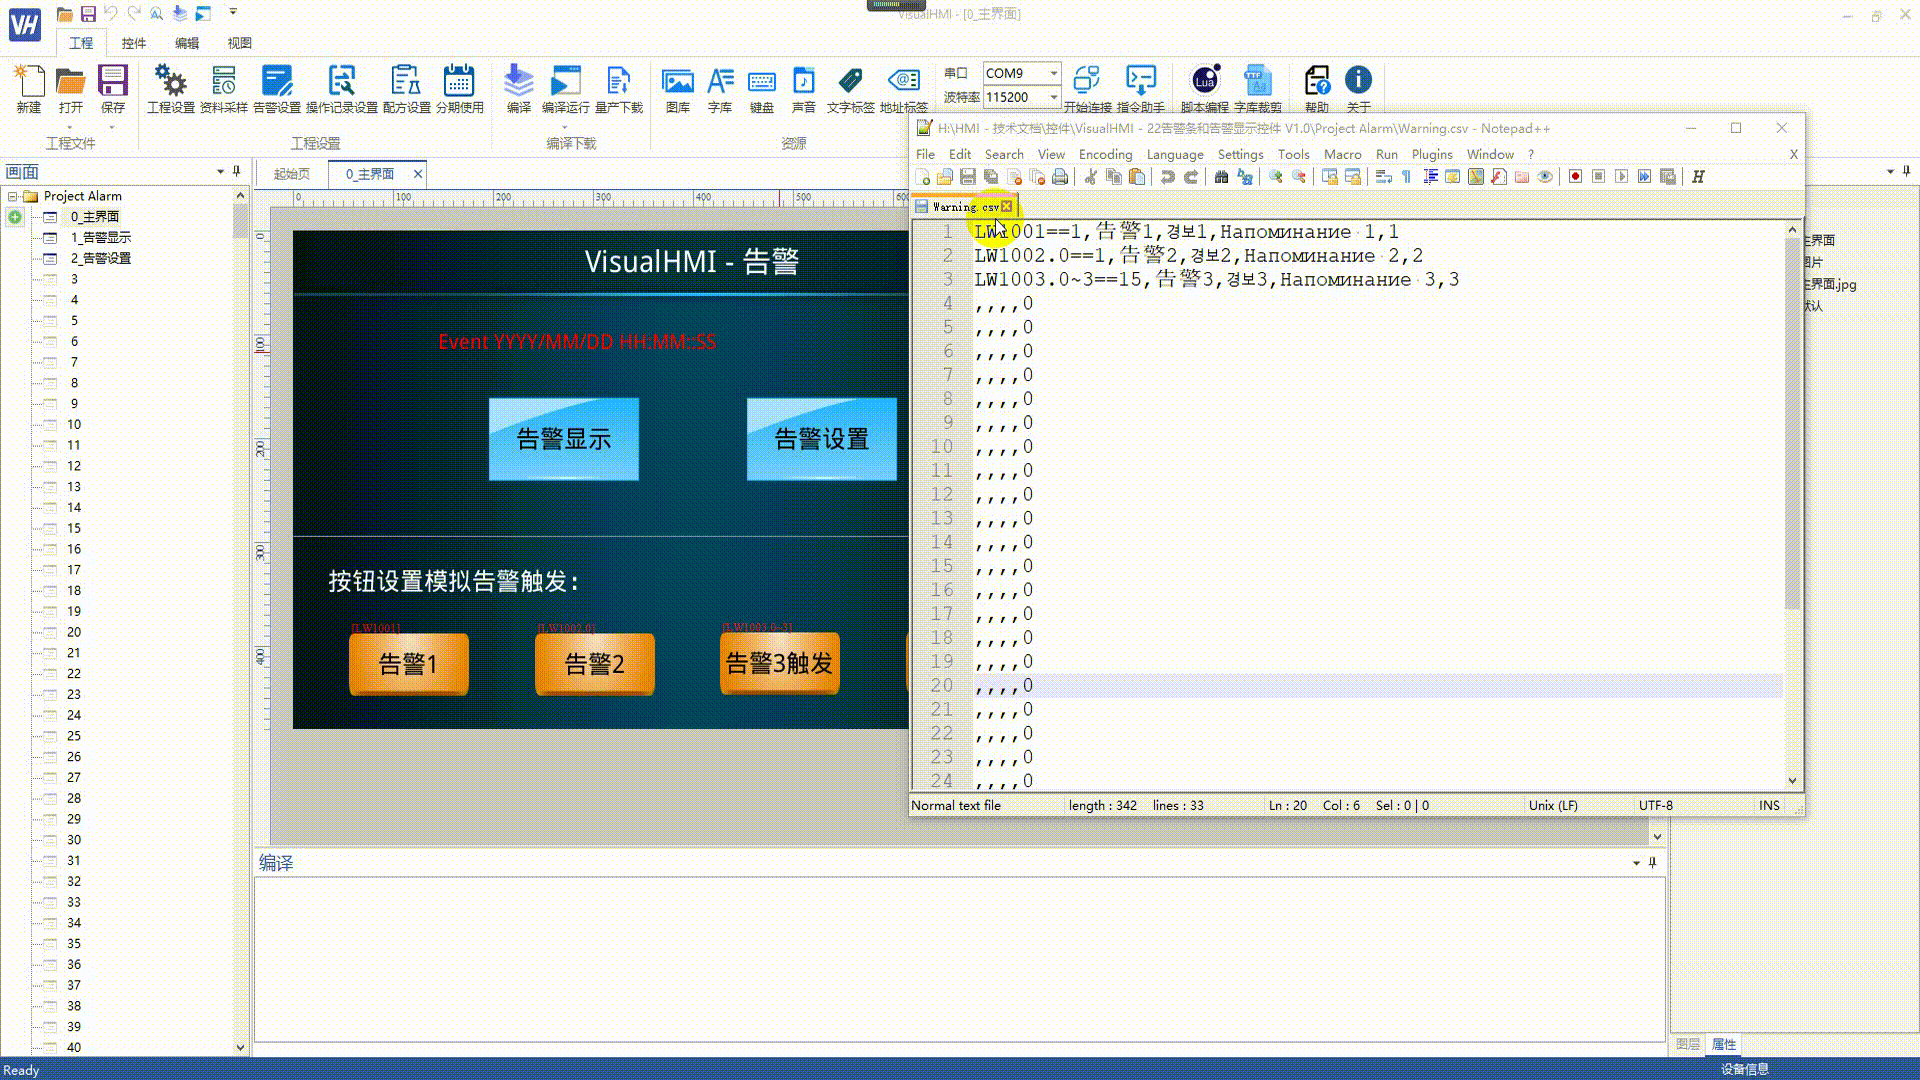Click Notepad++ Undo toolbar icon
Screen dimensions: 1920x1080
[x=1167, y=177]
